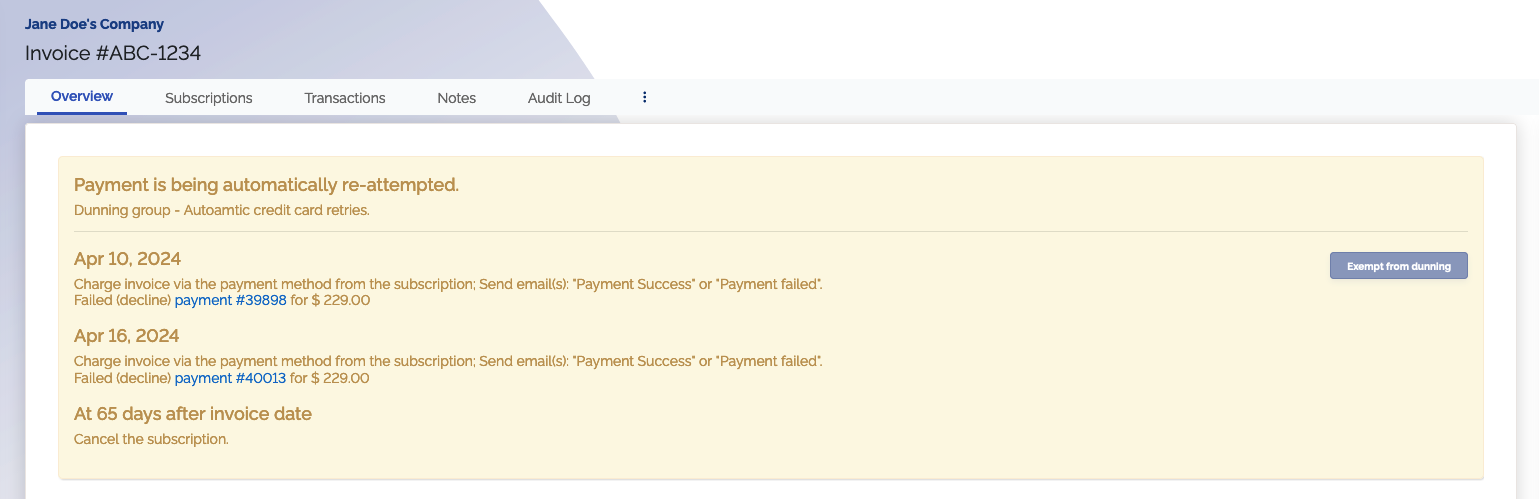Click the $229.00 amount for payment #40013

340,378
